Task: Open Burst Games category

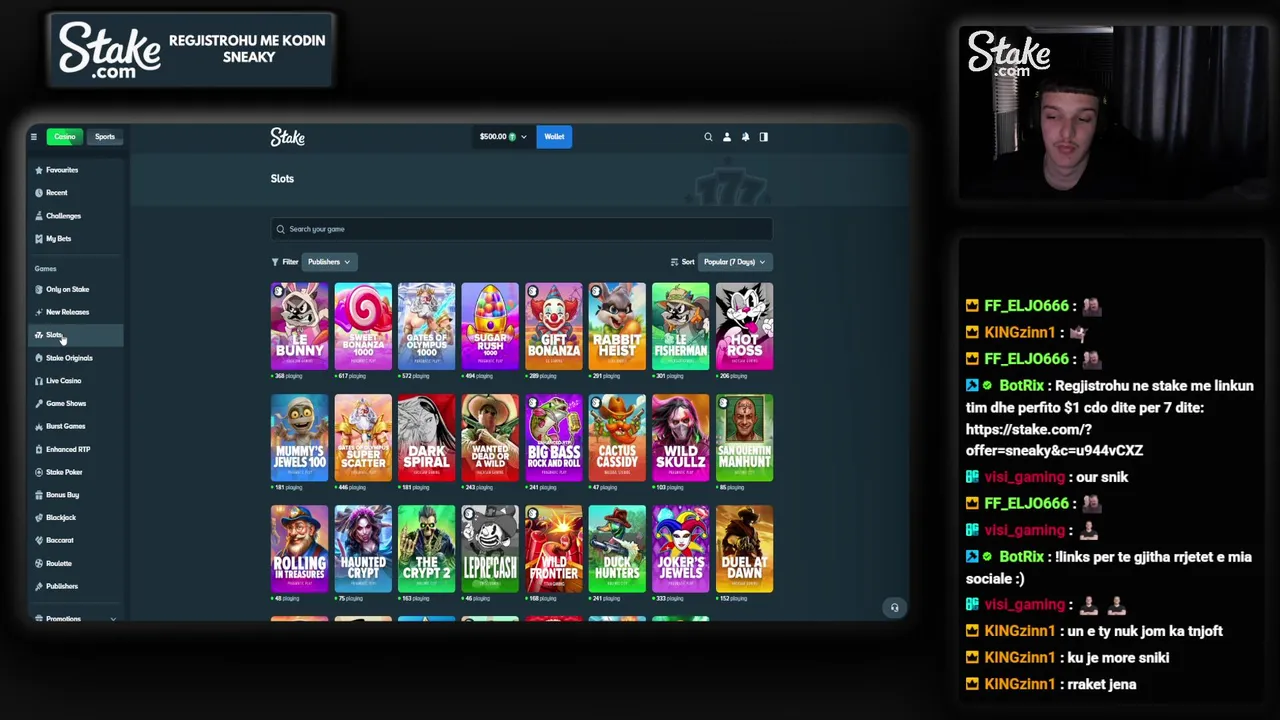Action: (x=76, y=426)
